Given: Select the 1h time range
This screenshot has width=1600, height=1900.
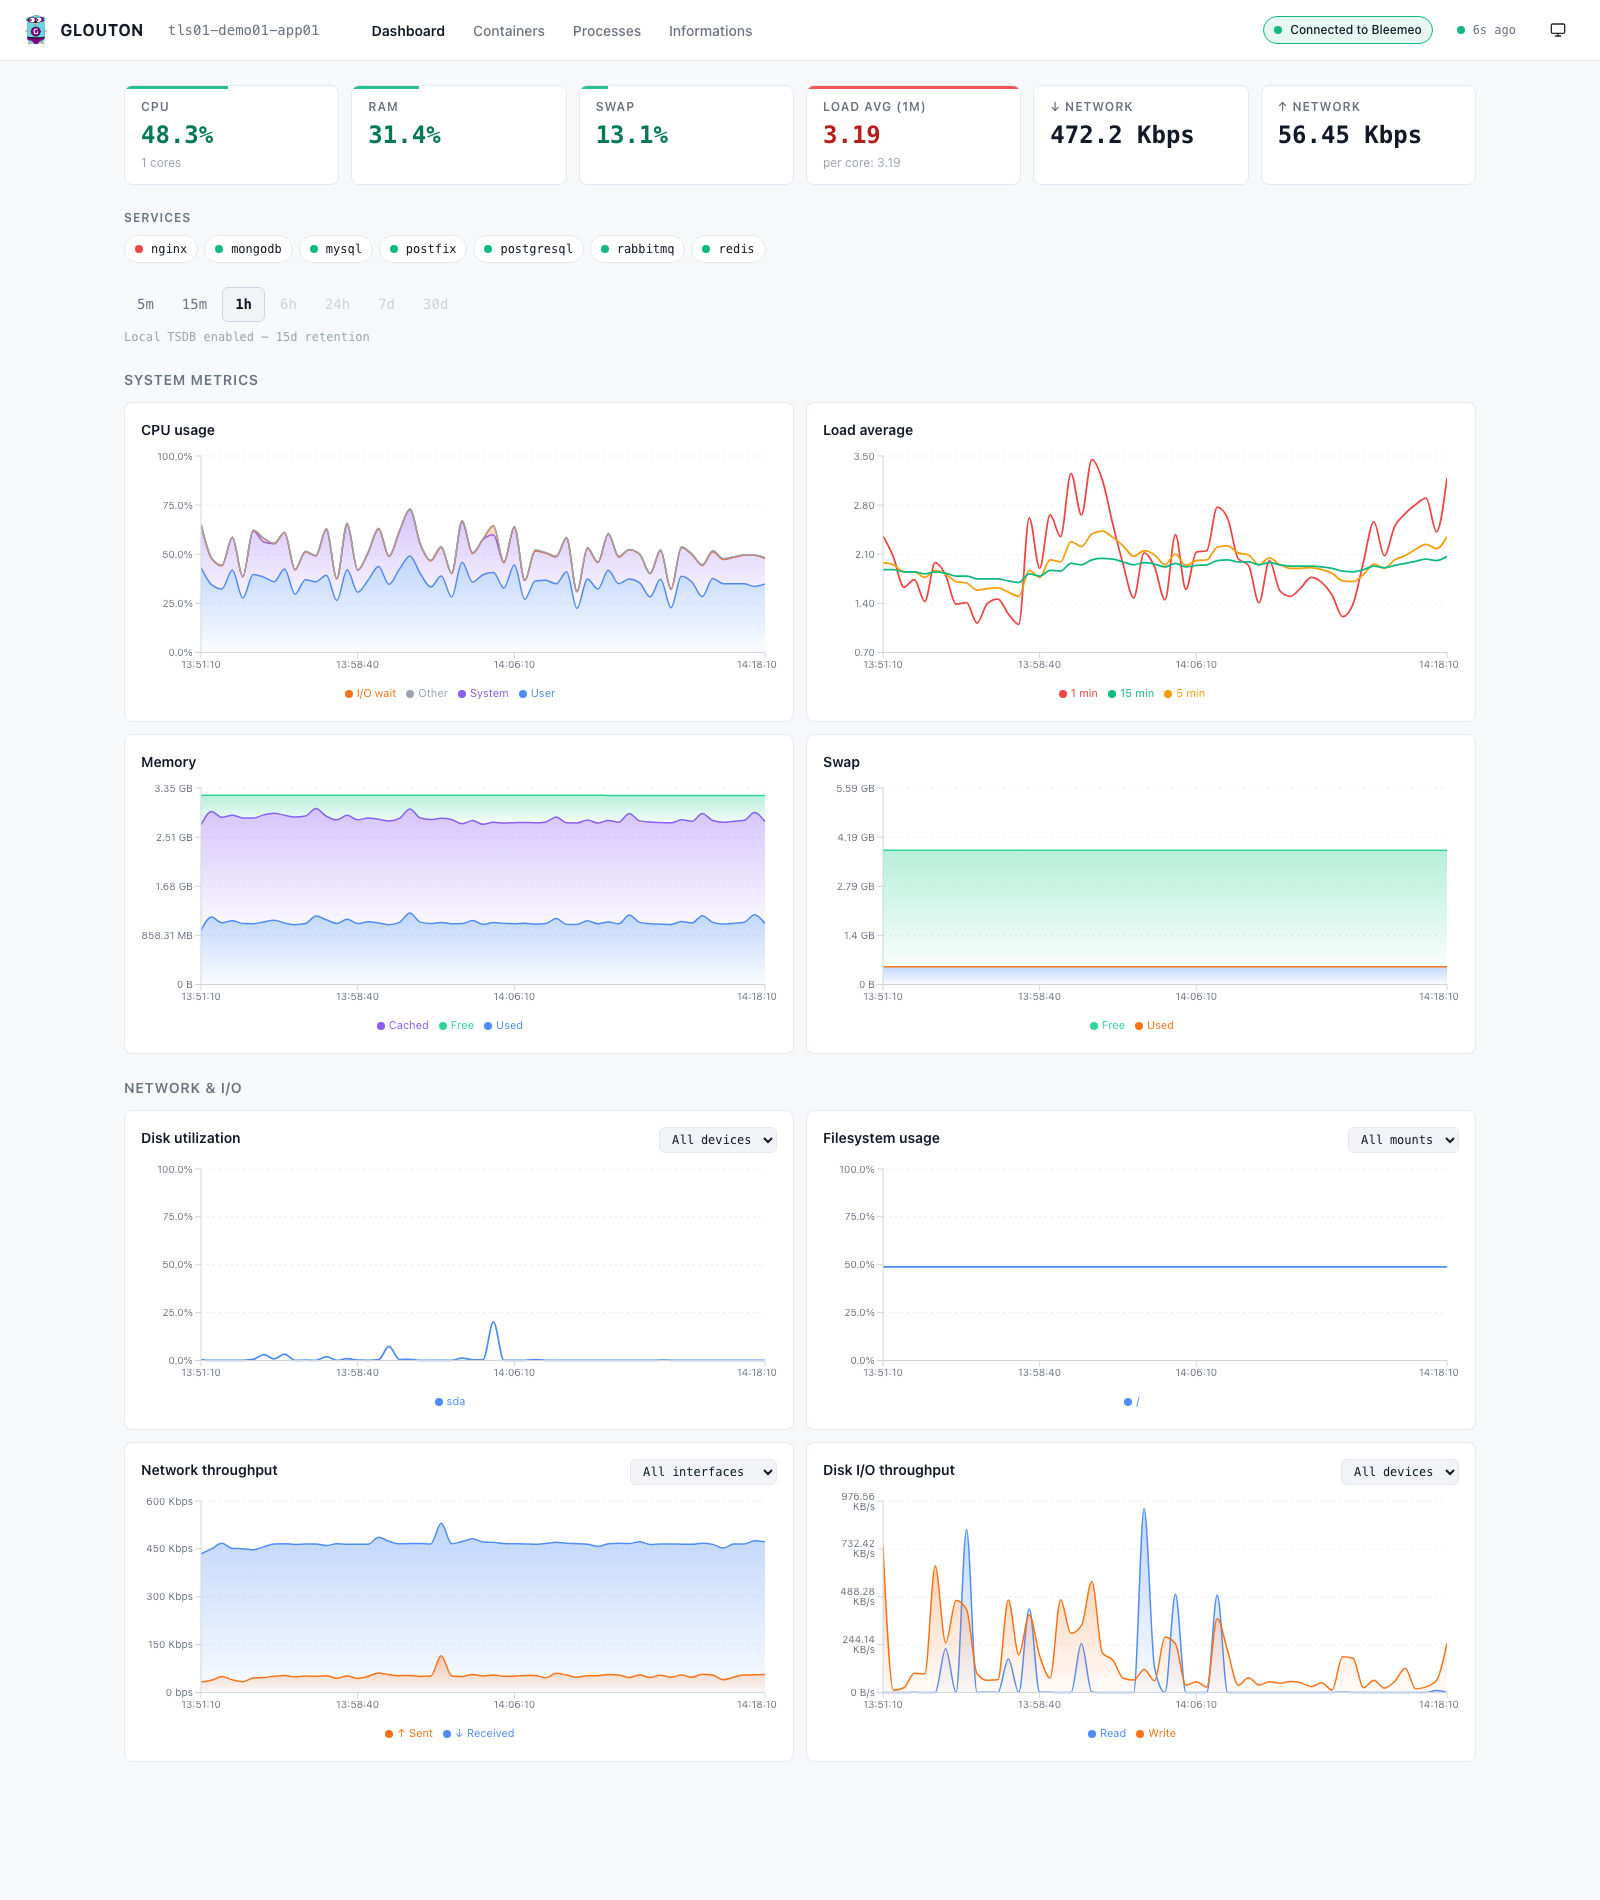Looking at the screenshot, I should [x=243, y=304].
